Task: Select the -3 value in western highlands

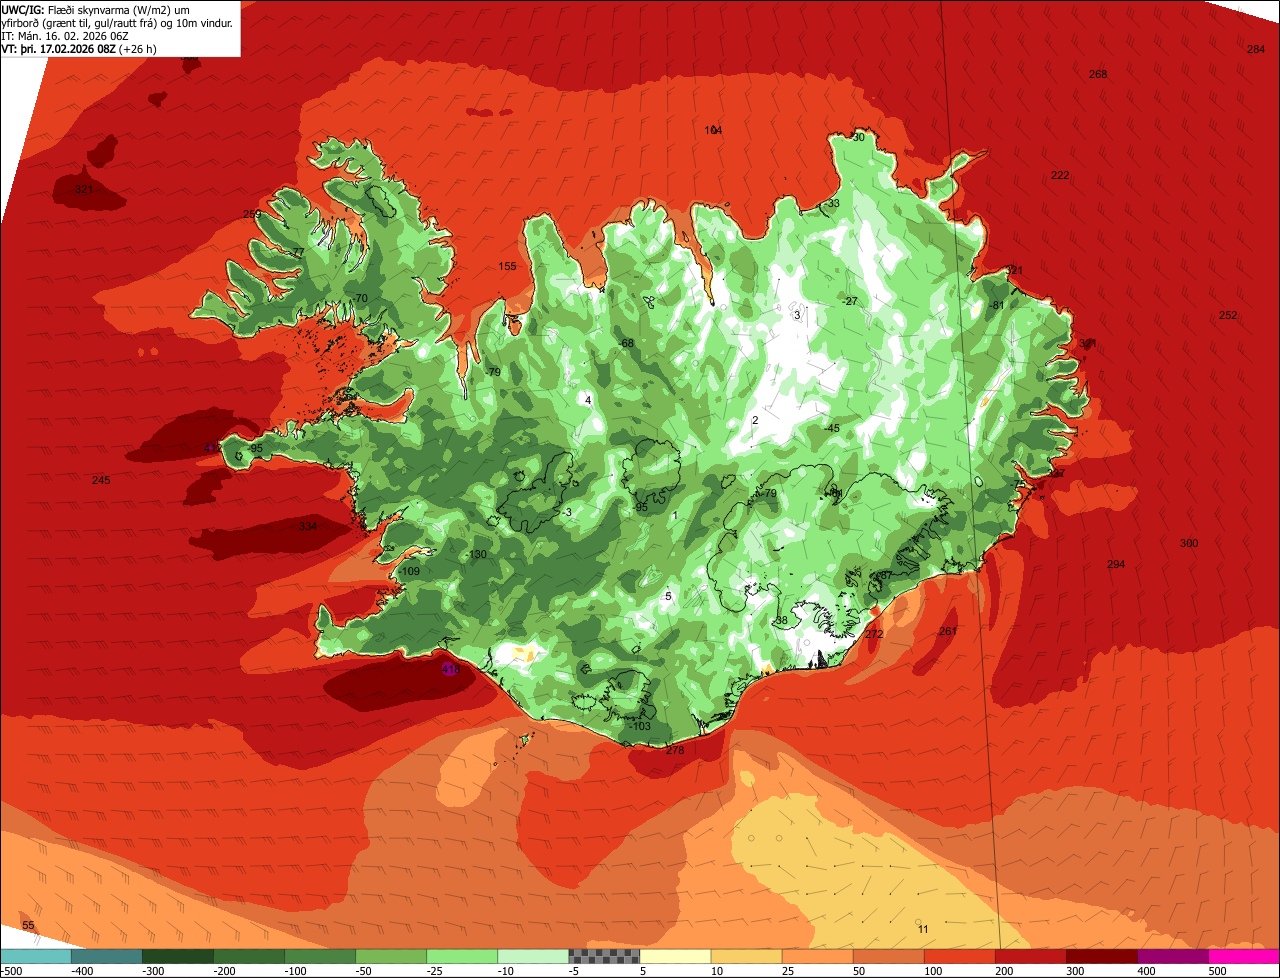Action: (x=567, y=512)
